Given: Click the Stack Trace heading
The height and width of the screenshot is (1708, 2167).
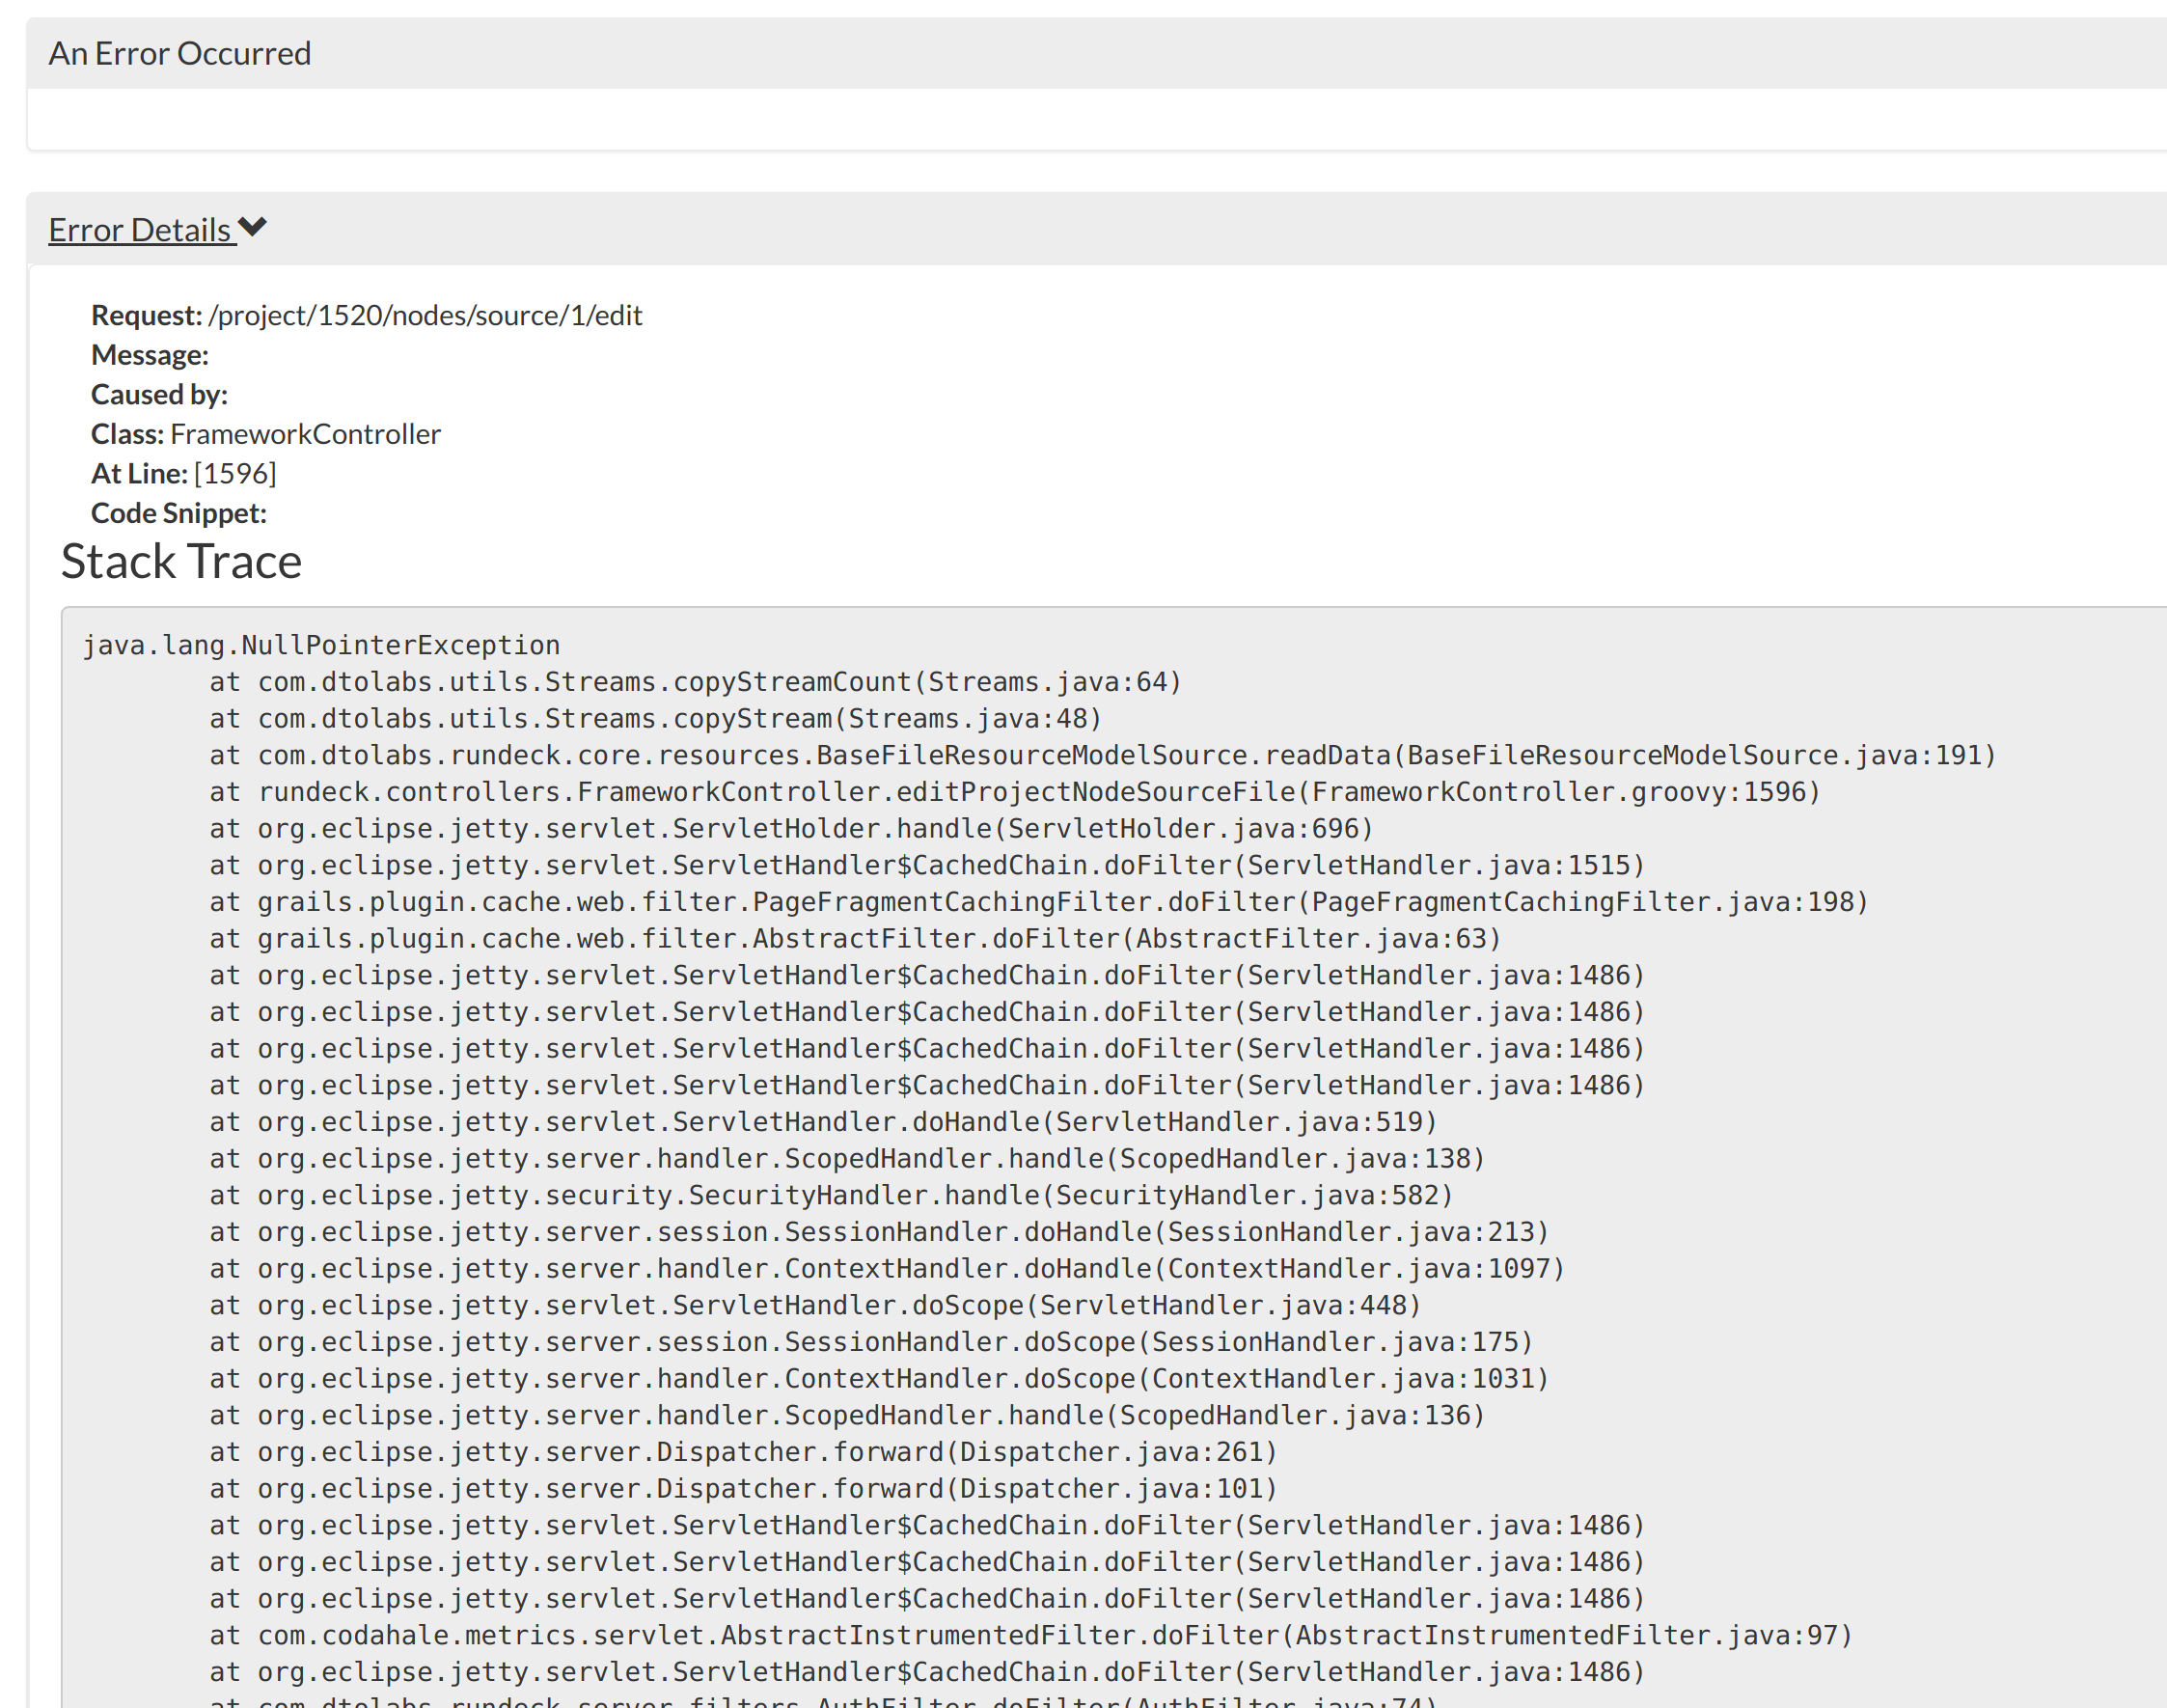Looking at the screenshot, I should pyautogui.click(x=181, y=561).
